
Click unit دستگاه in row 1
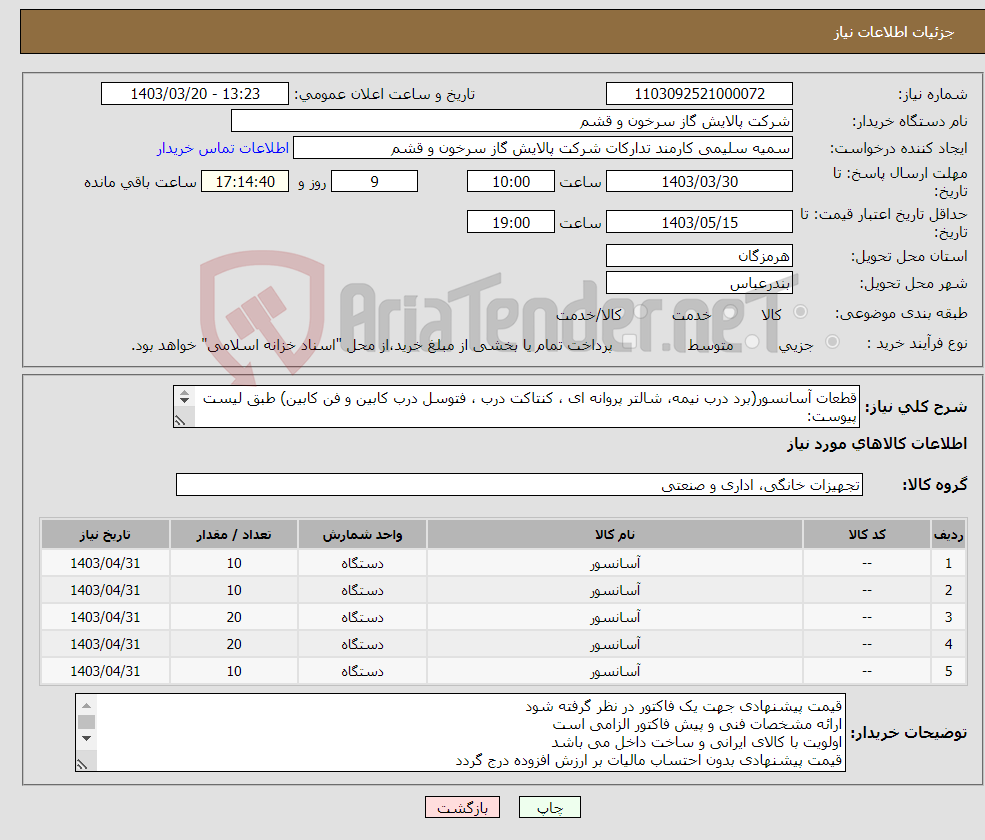pyautogui.click(x=362, y=564)
